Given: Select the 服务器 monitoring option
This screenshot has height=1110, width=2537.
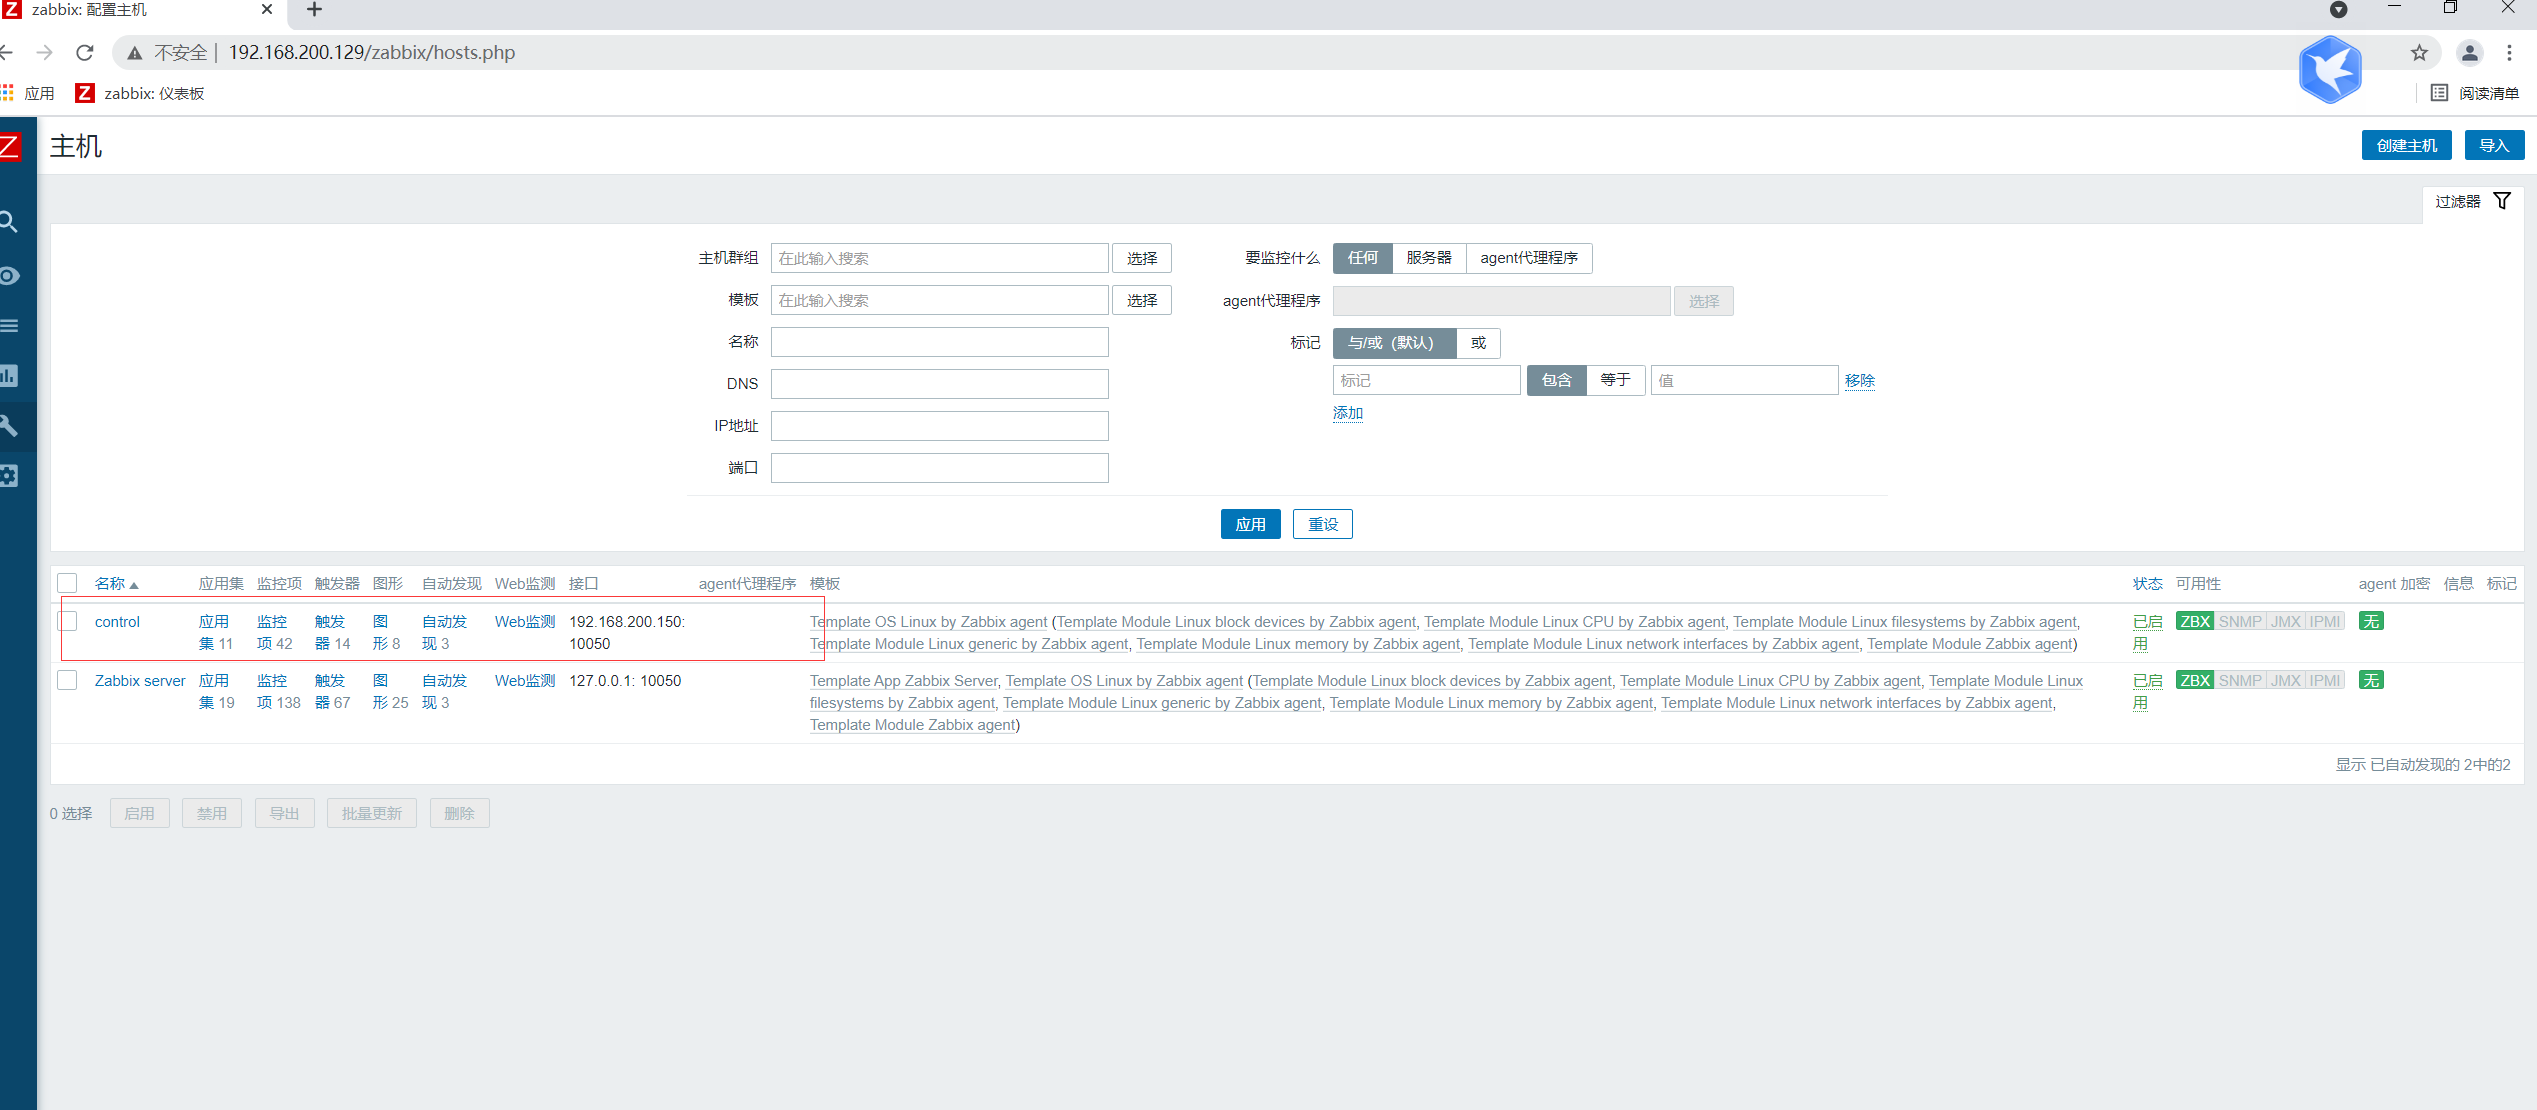Looking at the screenshot, I should click(x=1428, y=258).
